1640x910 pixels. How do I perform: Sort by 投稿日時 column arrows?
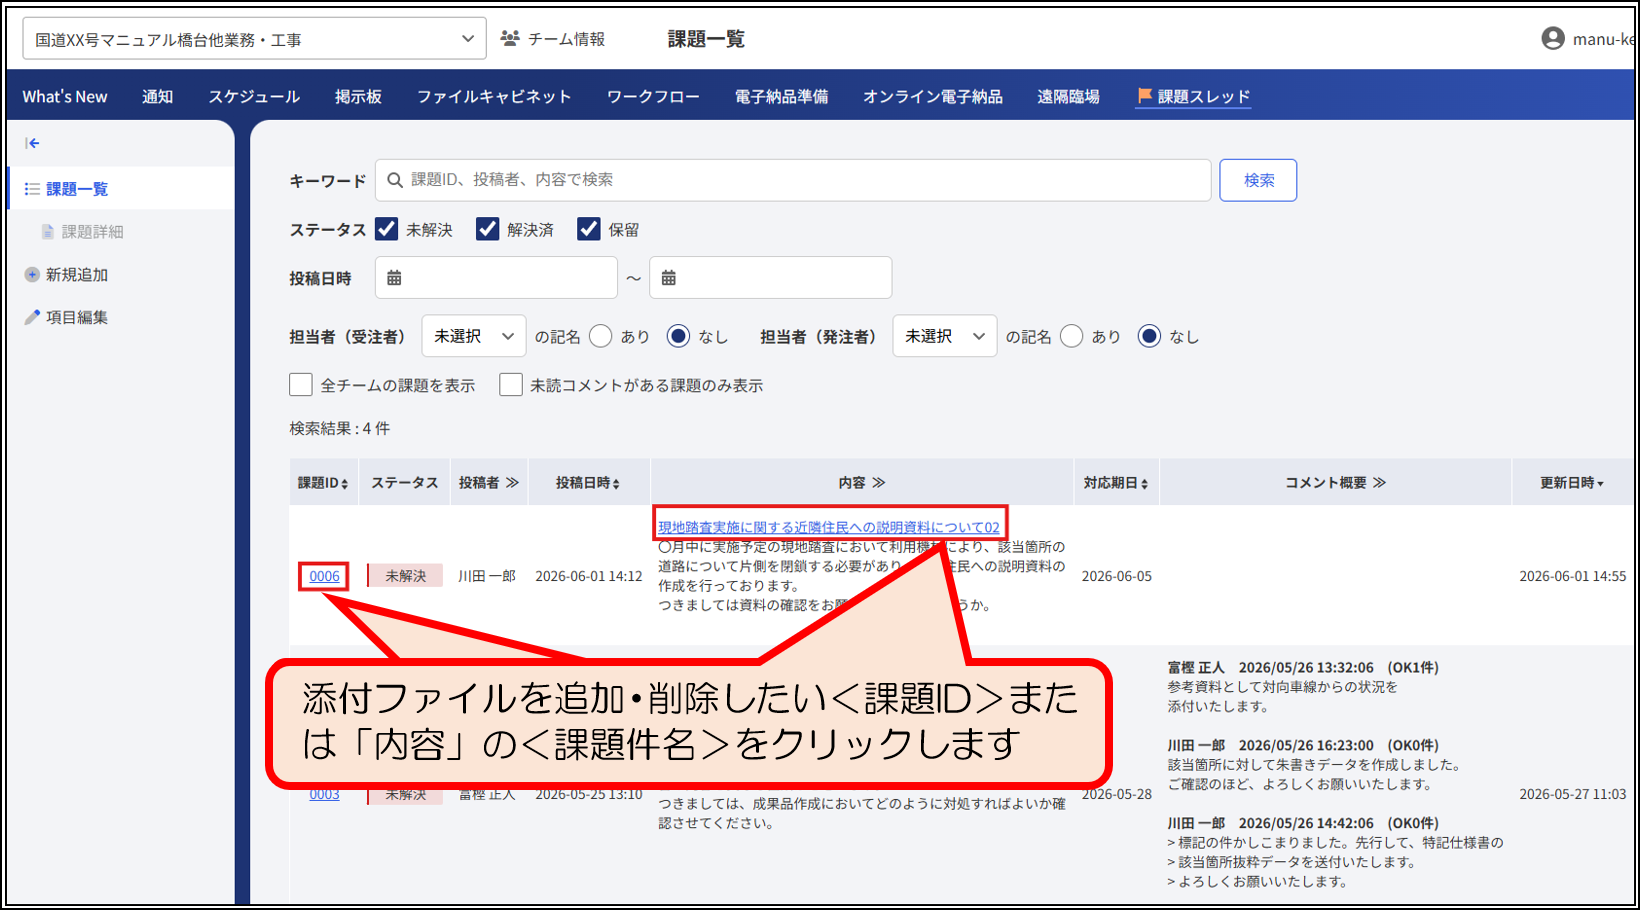tap(616, 484)
